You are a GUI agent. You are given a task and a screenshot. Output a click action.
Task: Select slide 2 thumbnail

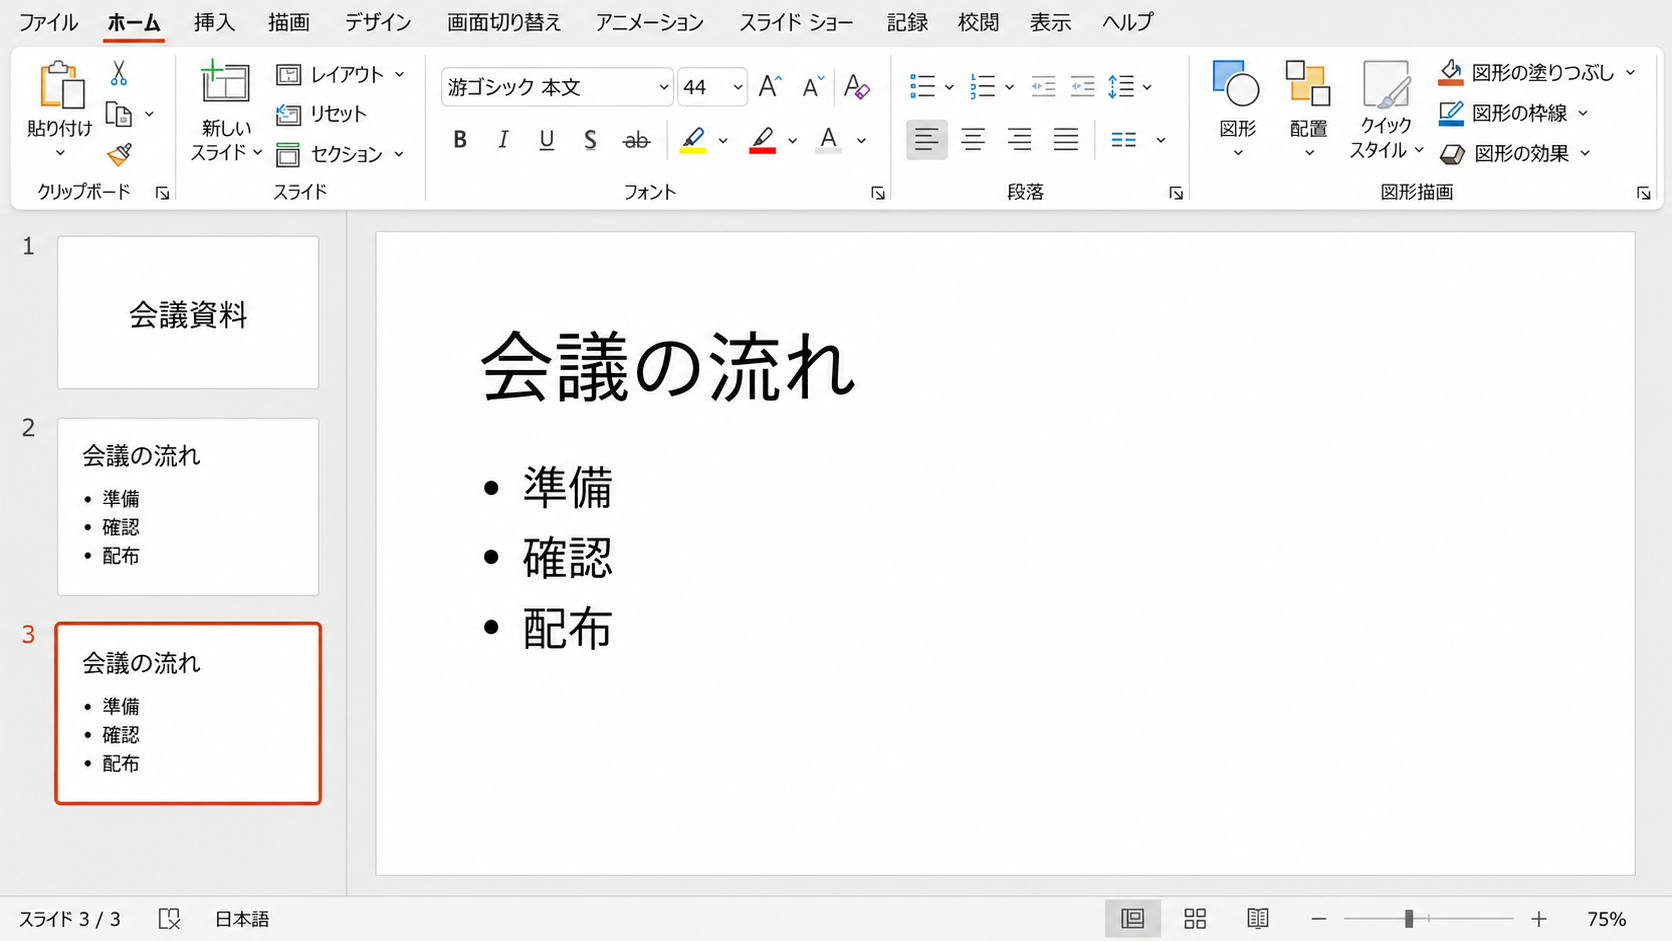pyautogui.click(x=188, y=507)
